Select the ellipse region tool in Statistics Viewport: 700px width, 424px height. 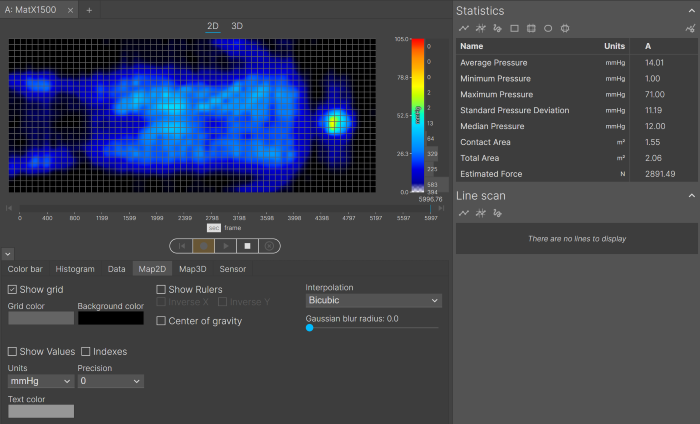[x=548, y=28]
